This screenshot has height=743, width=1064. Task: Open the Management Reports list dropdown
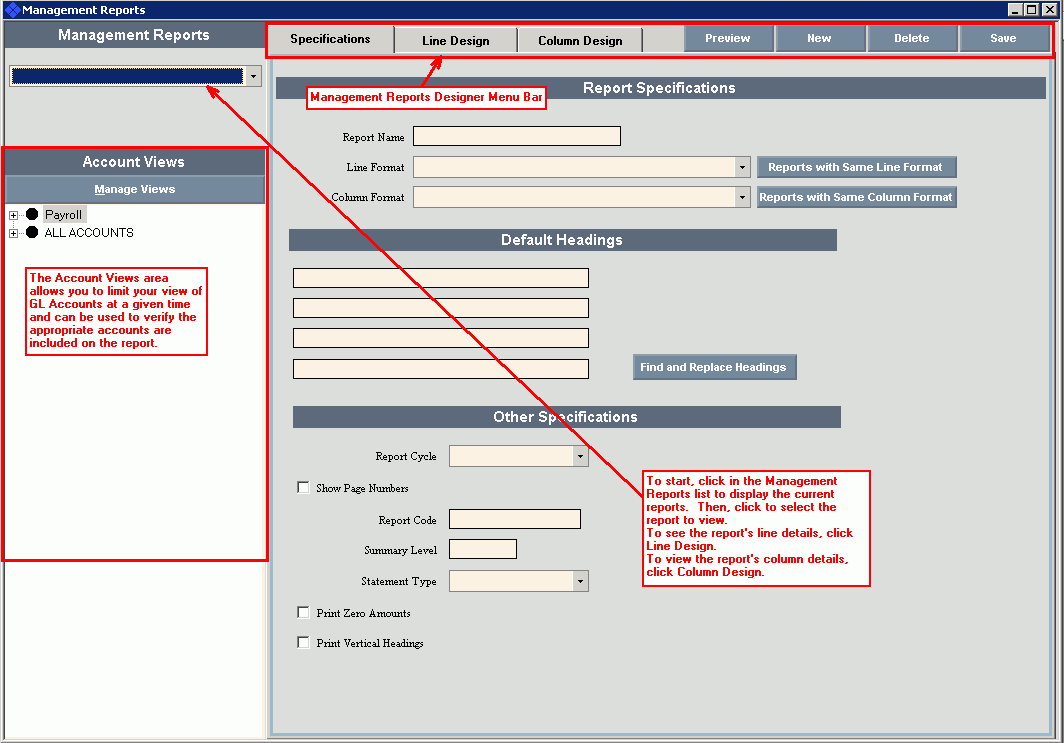tap(254, 76)
